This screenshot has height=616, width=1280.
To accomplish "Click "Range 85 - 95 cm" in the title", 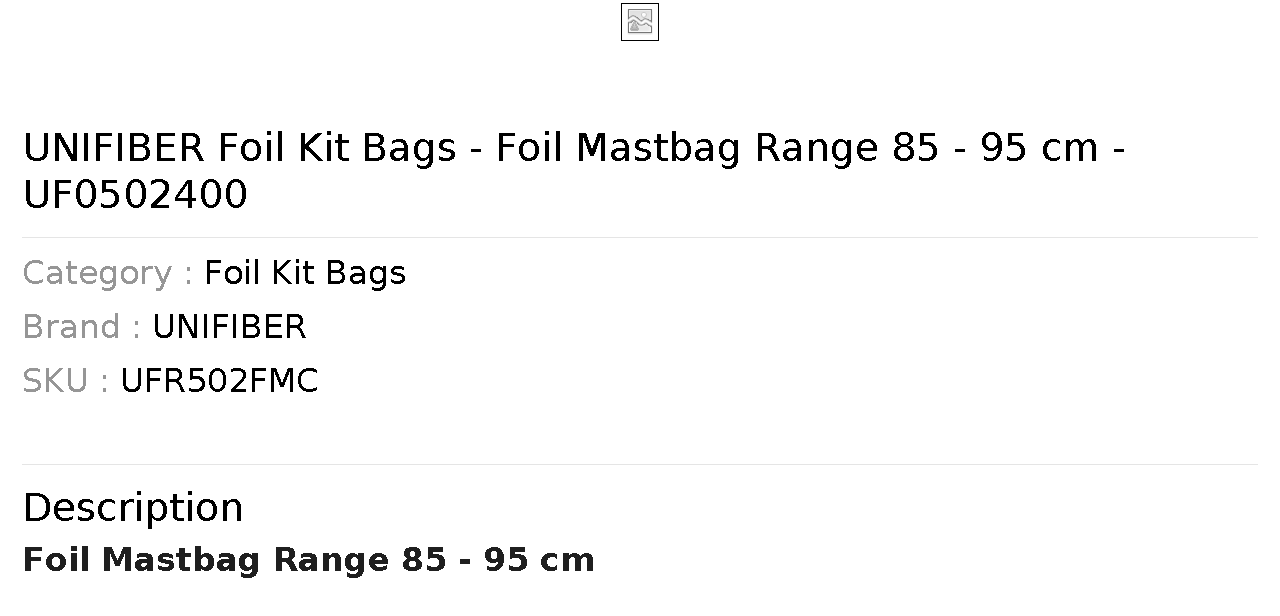I will (927, 148).
